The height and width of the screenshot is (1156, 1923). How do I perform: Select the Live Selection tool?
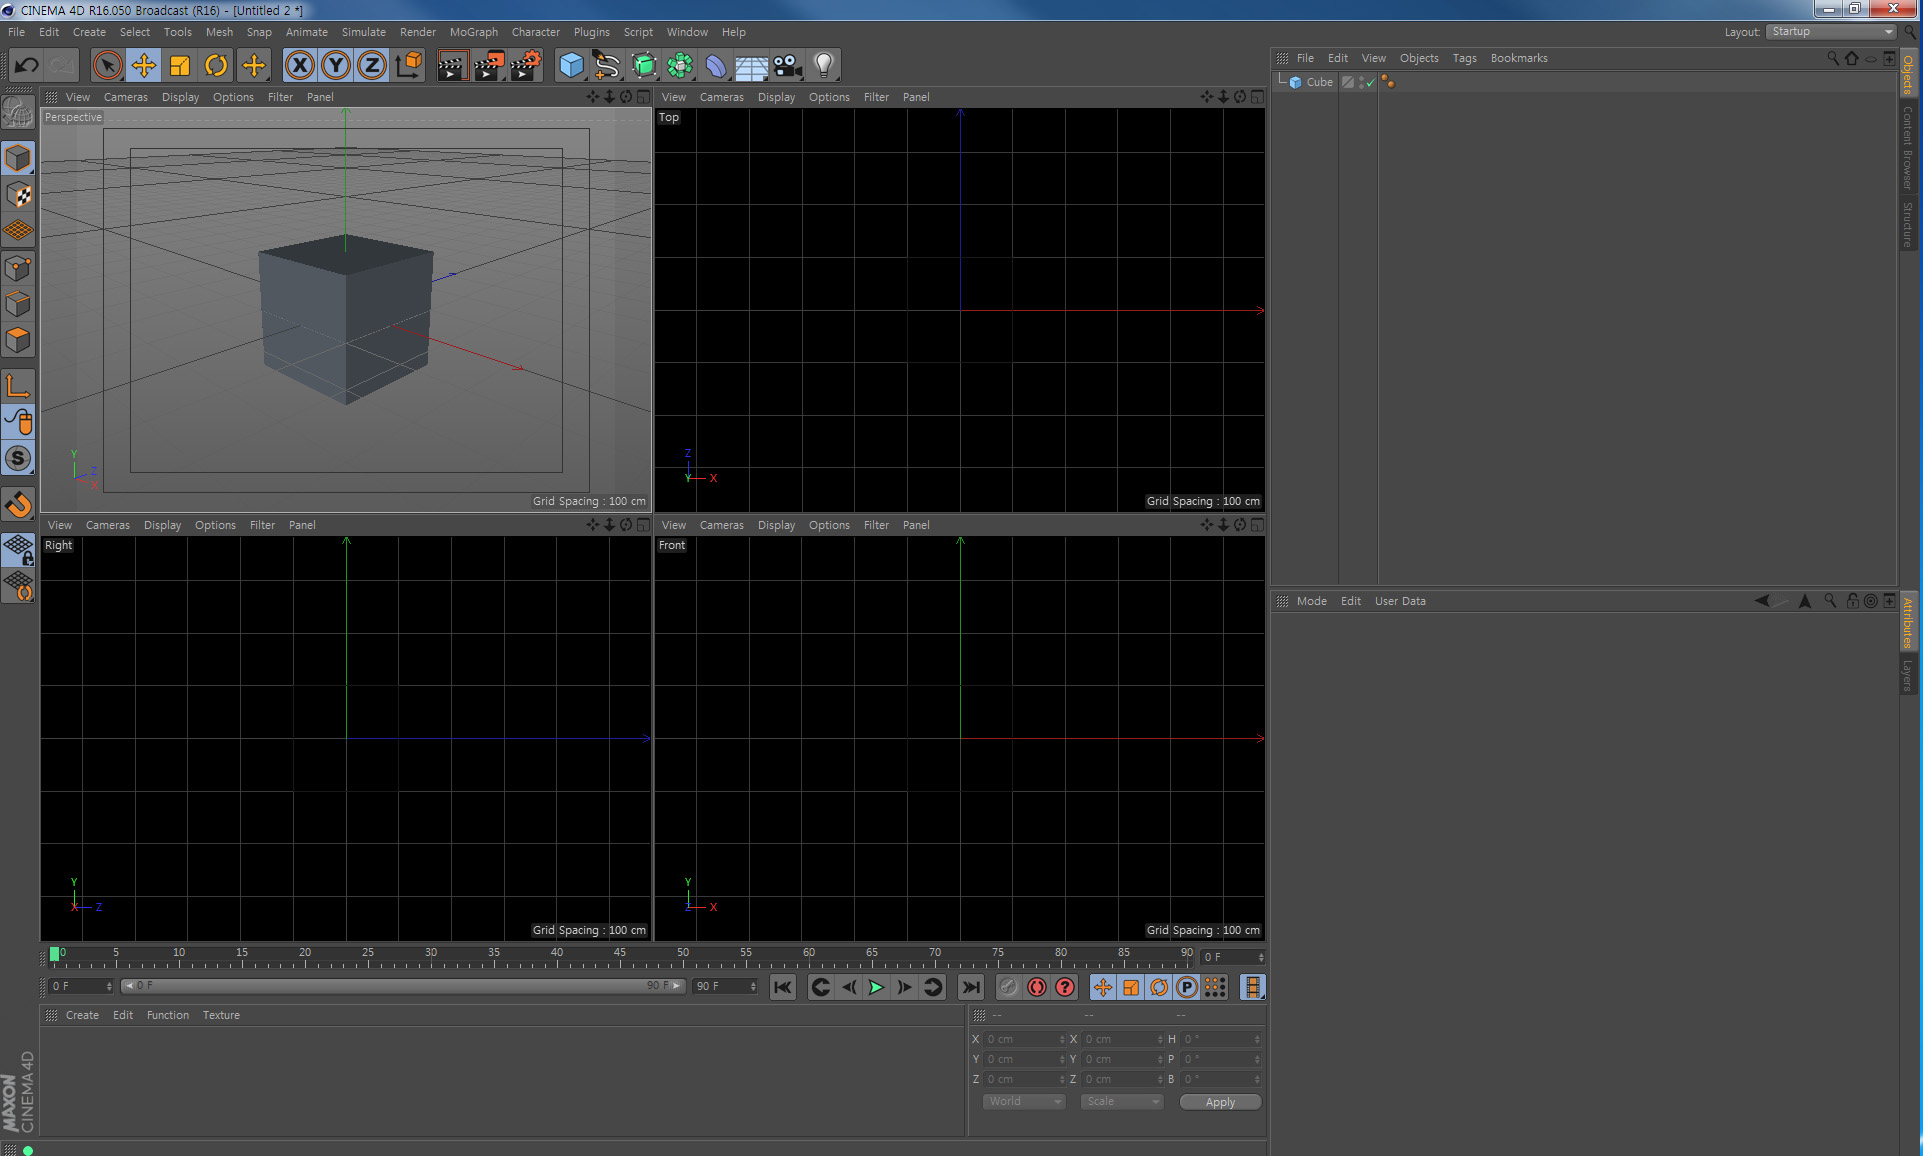[x=107, y=66]
